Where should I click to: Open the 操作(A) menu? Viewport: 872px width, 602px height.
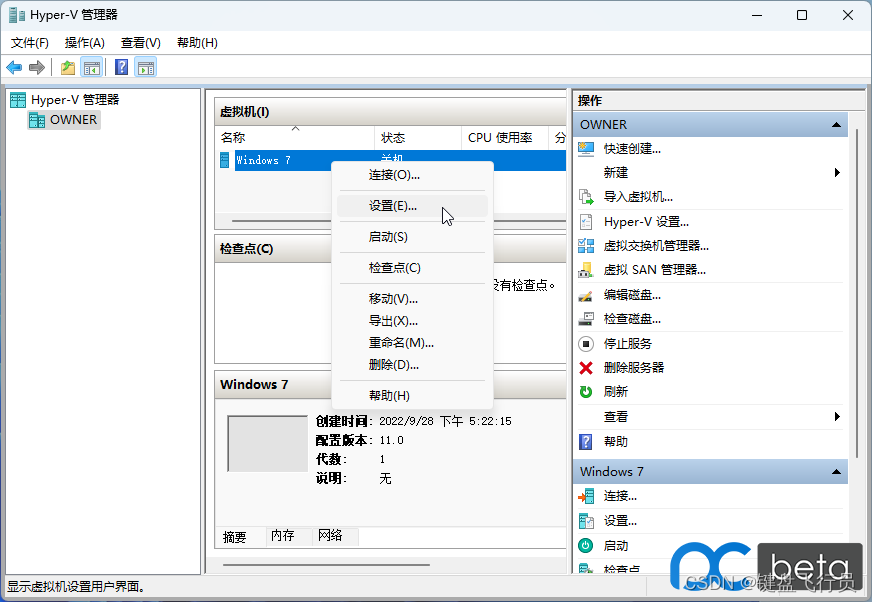84,43
